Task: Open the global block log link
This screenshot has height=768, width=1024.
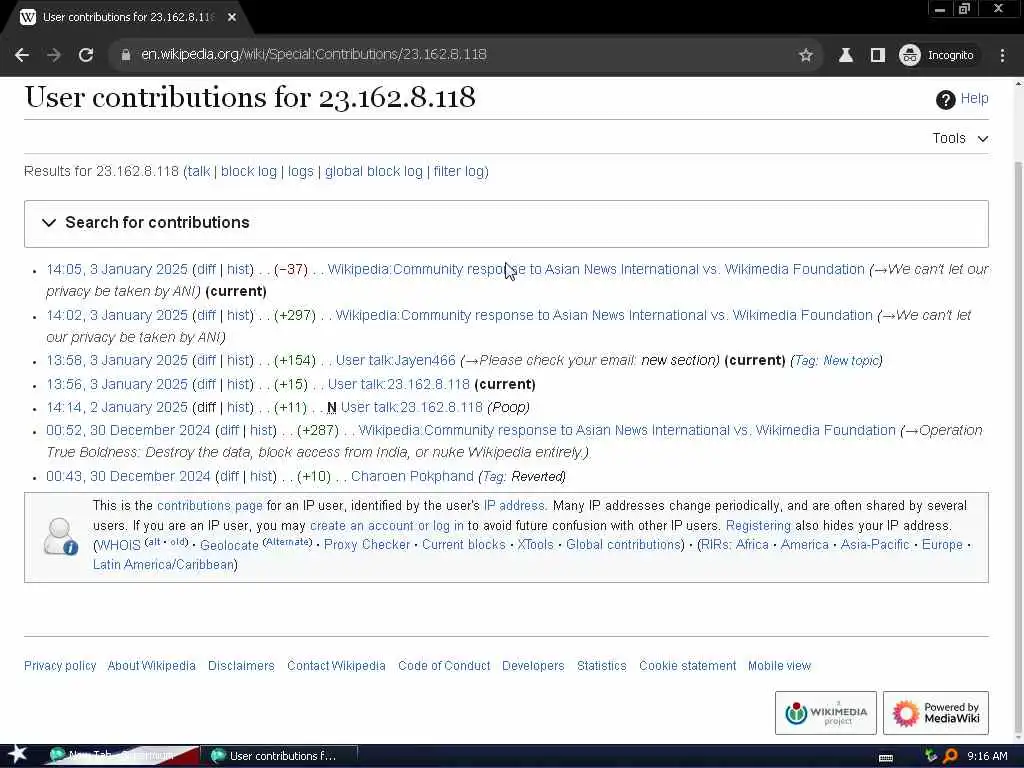Action: coord(374,171)
